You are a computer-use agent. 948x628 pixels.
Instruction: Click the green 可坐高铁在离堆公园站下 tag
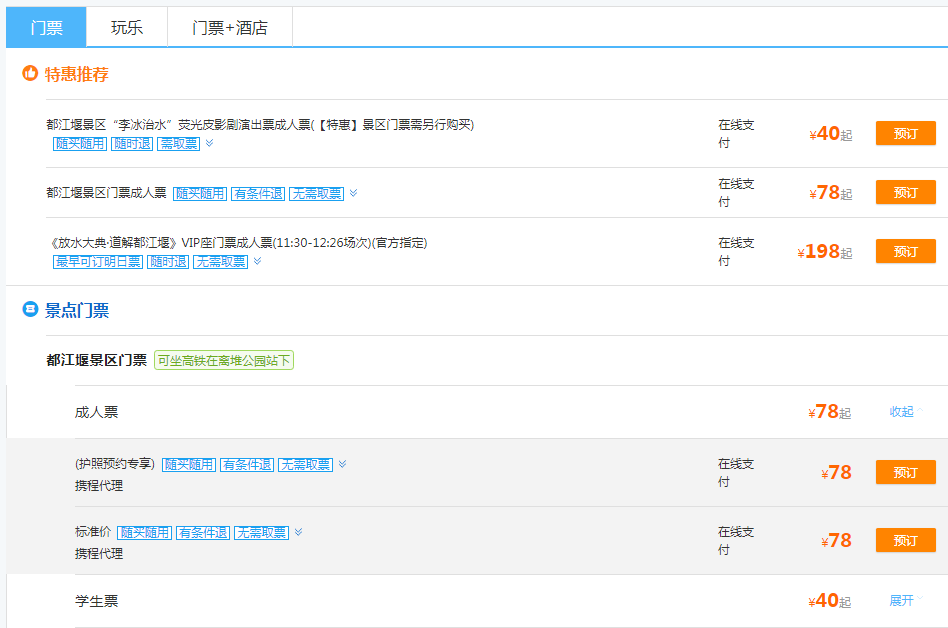(225, 359)
